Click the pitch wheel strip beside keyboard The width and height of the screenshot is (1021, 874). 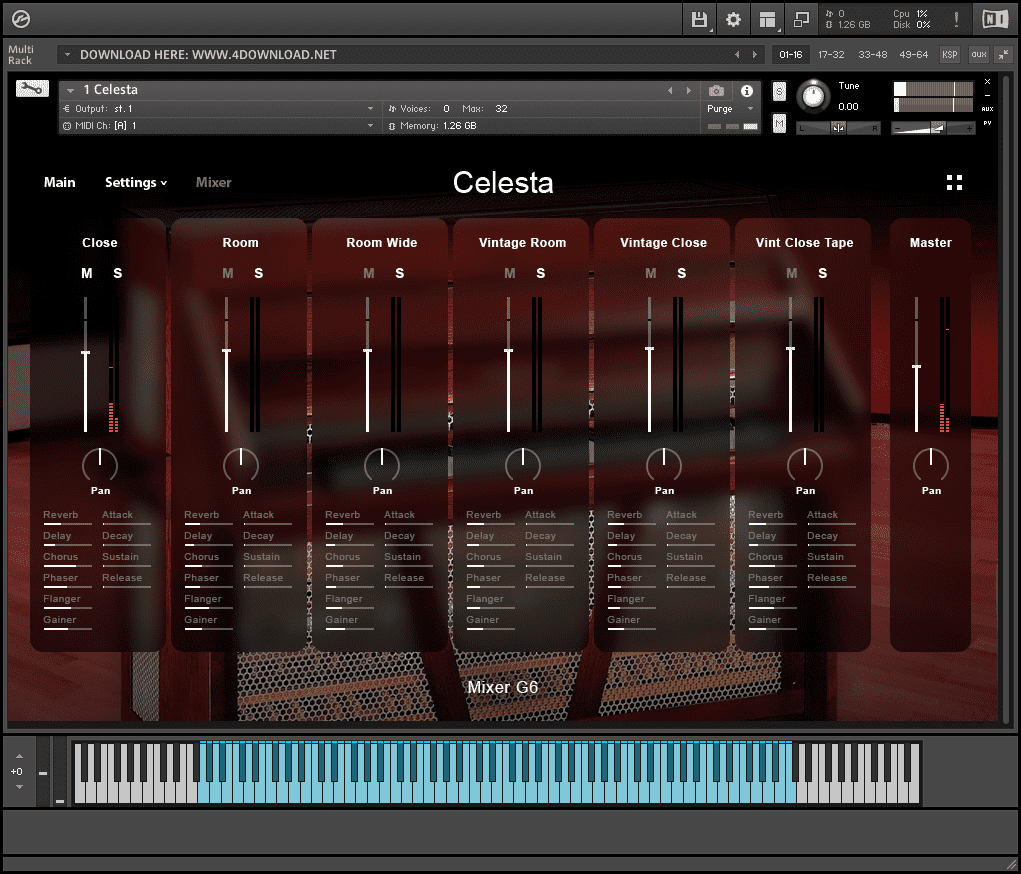(43, 773)
